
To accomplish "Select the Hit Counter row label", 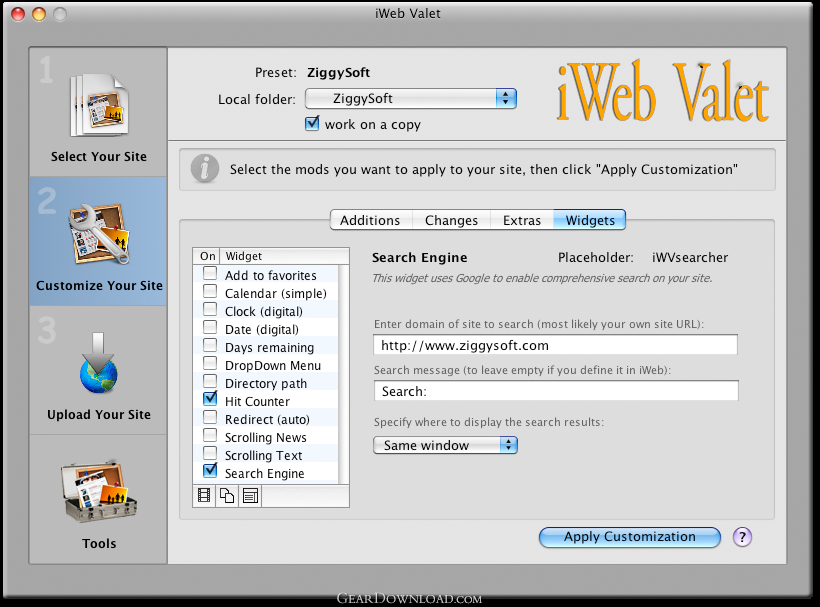I will 257,402.
